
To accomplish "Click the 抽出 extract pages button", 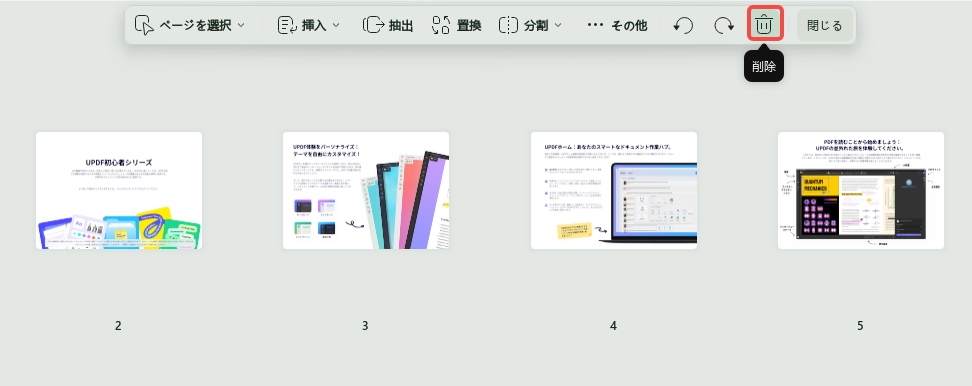I will tap(387, 25).
